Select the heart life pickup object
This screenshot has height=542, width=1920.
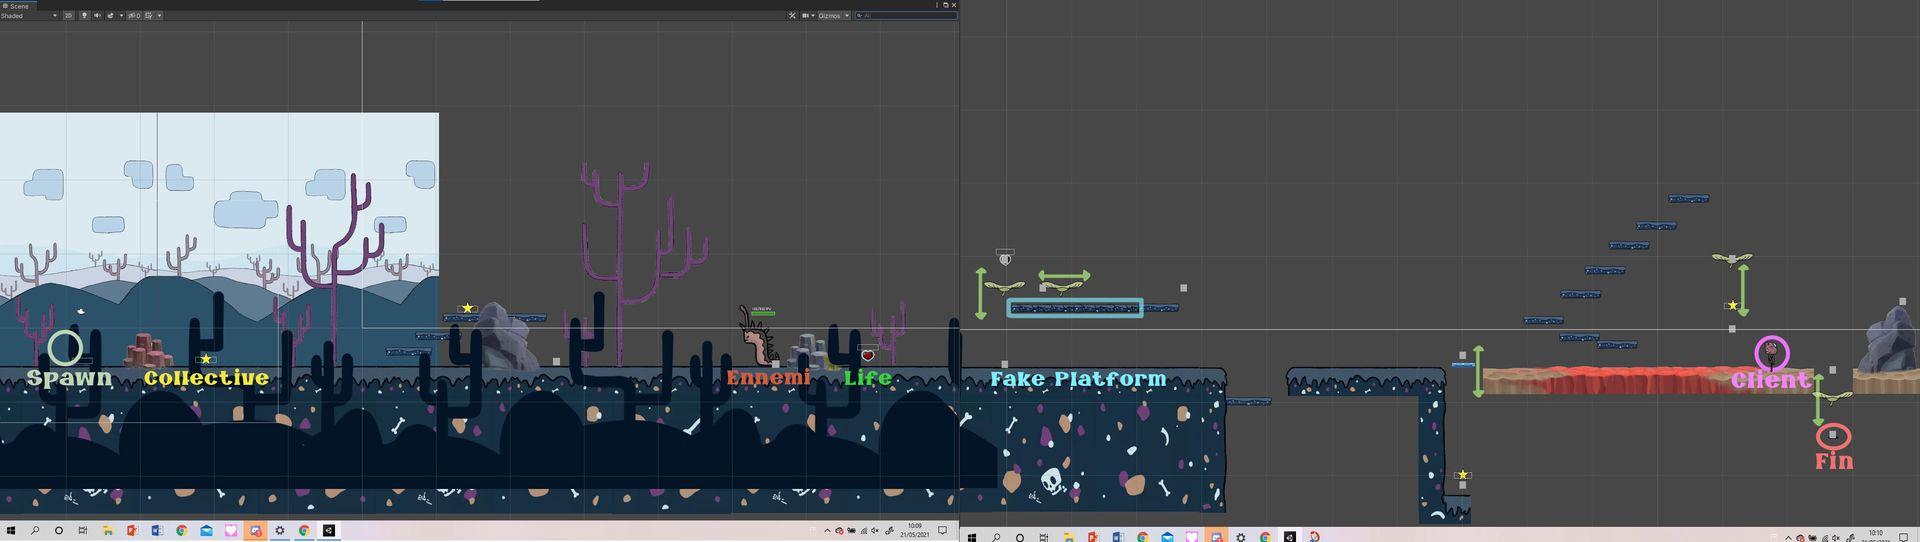pyautogui.click(x=868, y=355)
